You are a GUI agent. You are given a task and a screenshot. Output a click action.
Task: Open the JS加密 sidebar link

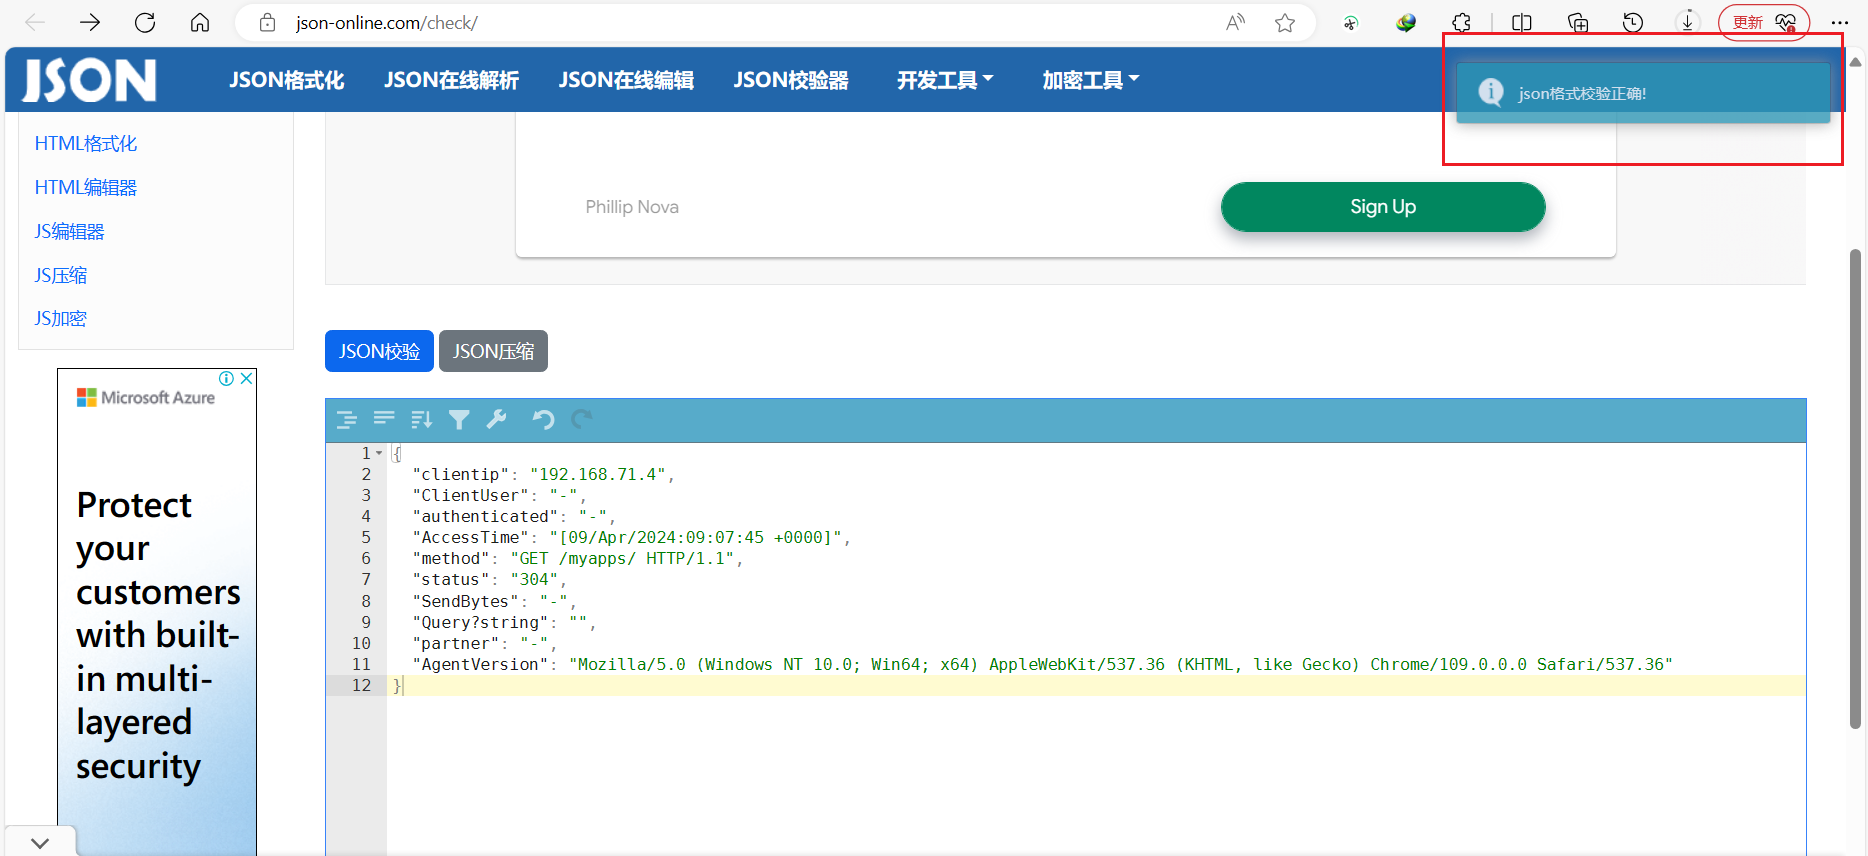tap(61, 318)
